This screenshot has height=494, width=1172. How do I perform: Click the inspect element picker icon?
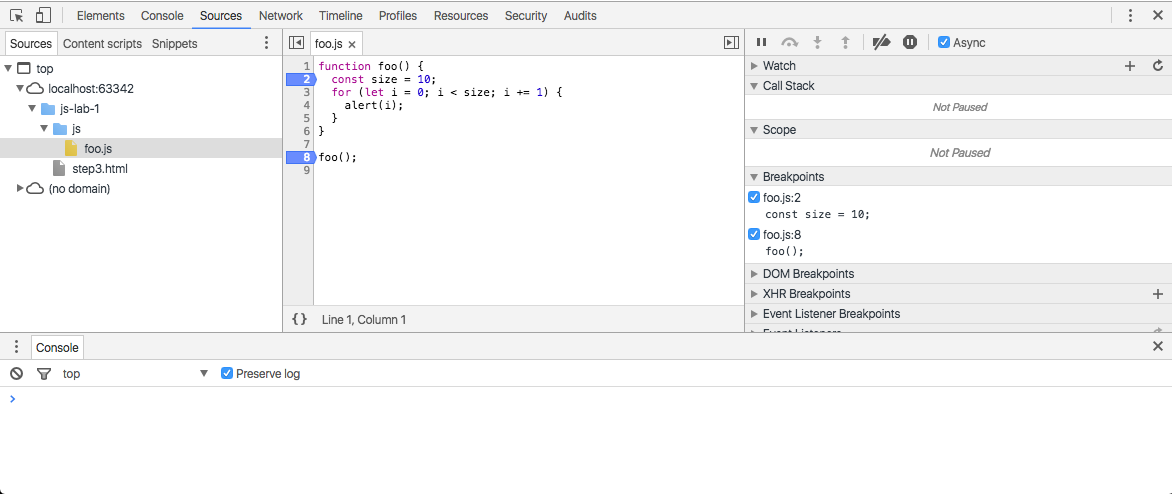point(17,16)
